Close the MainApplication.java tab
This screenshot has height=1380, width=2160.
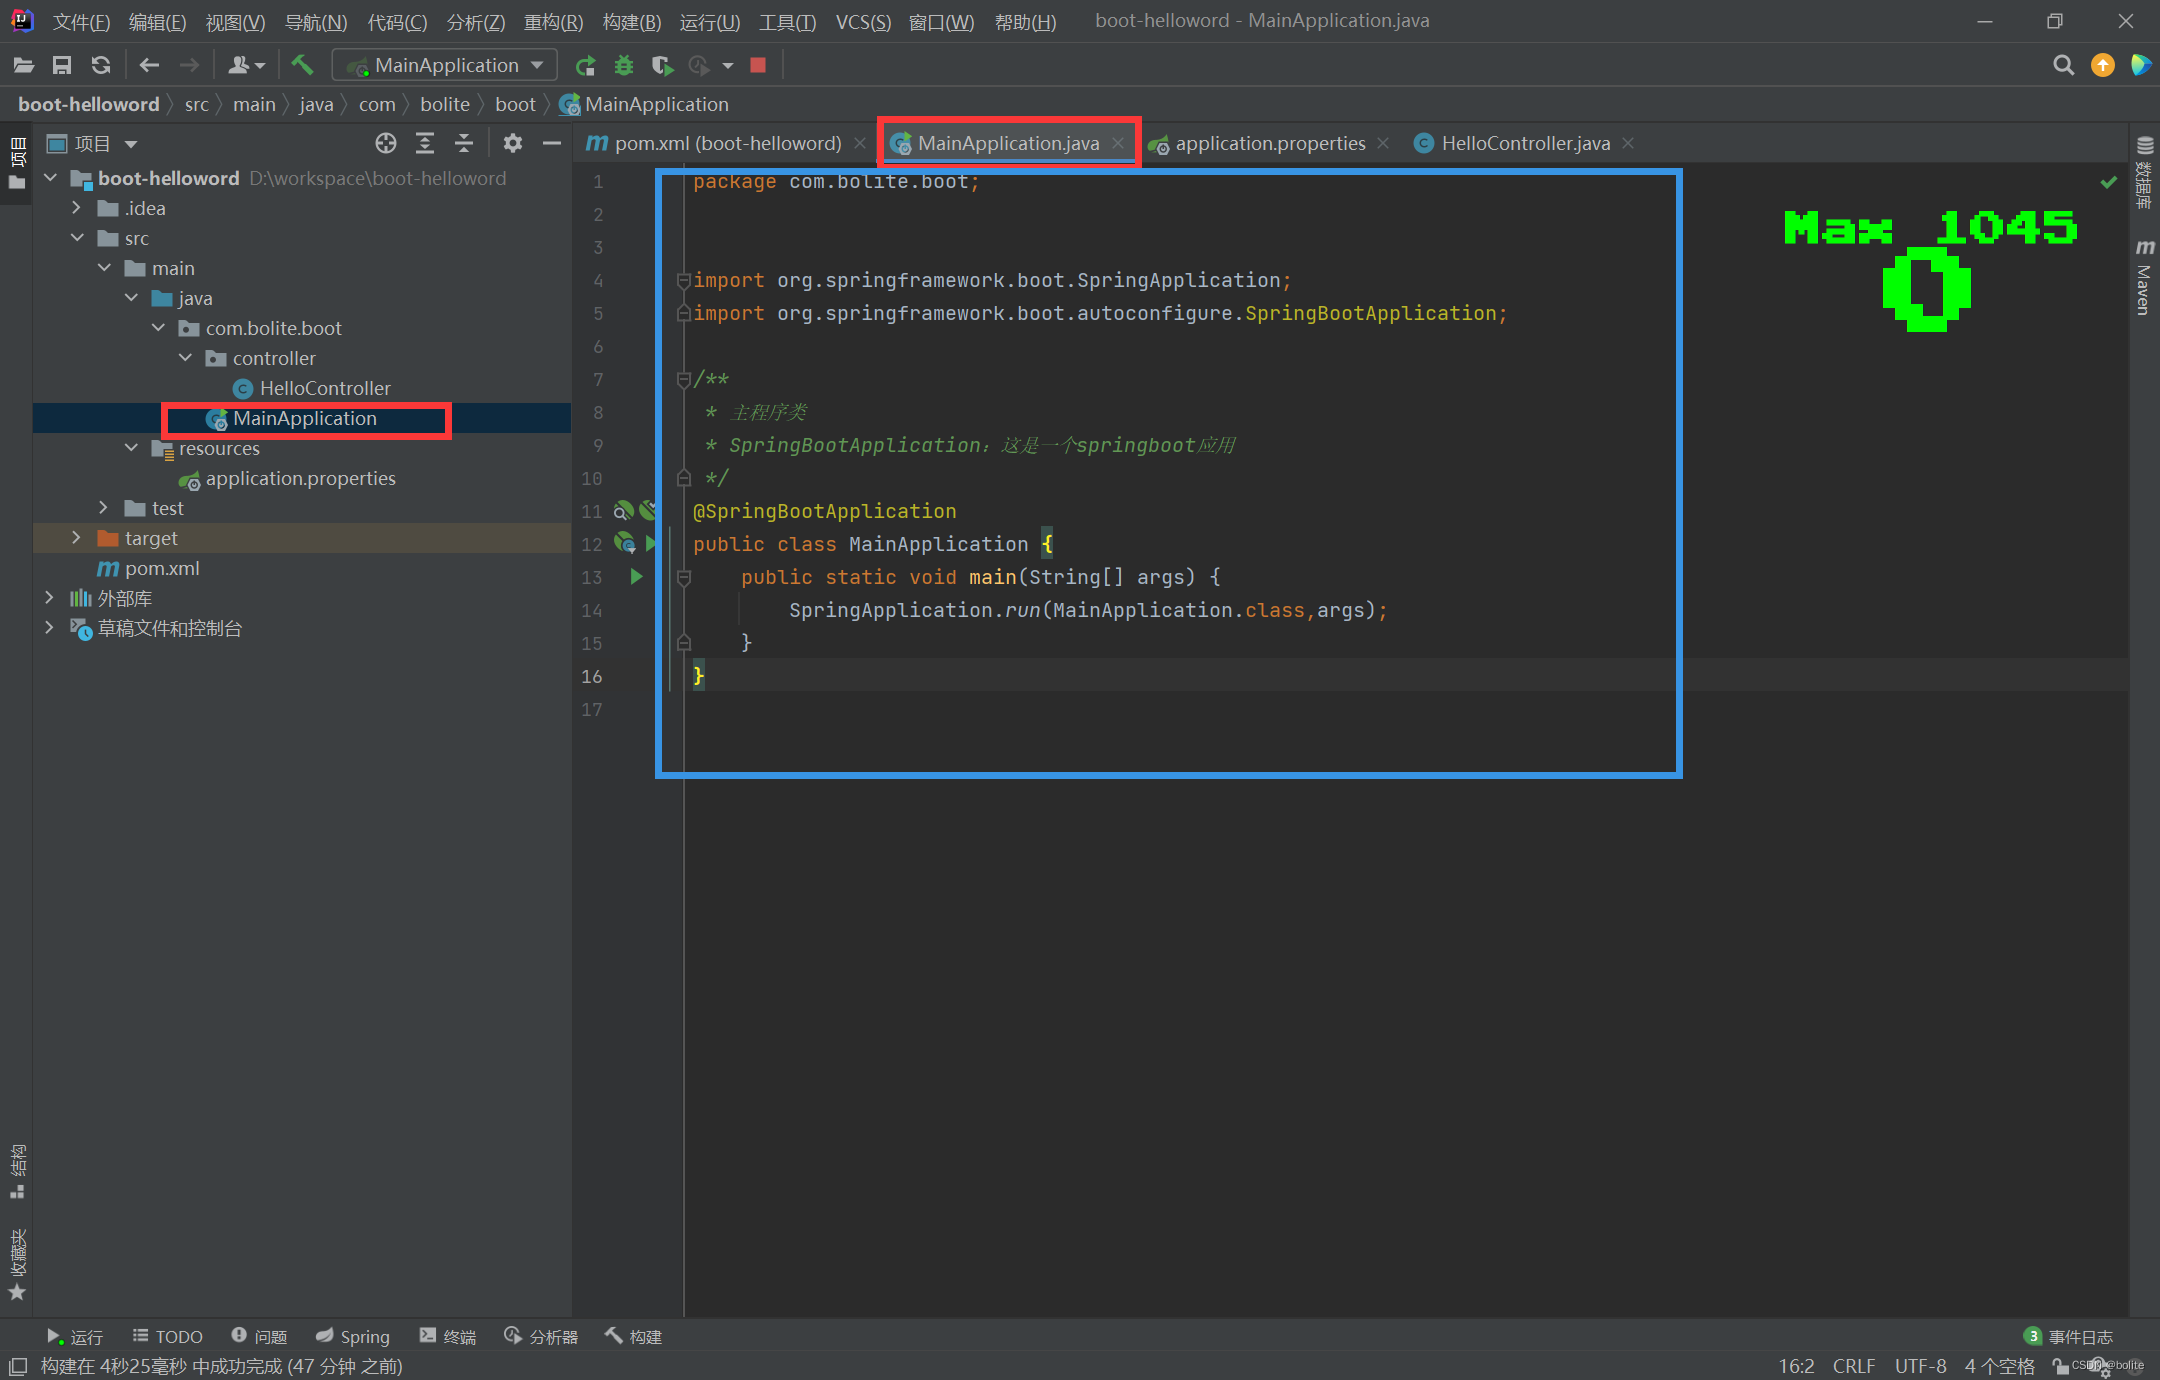coord(1118,144)
